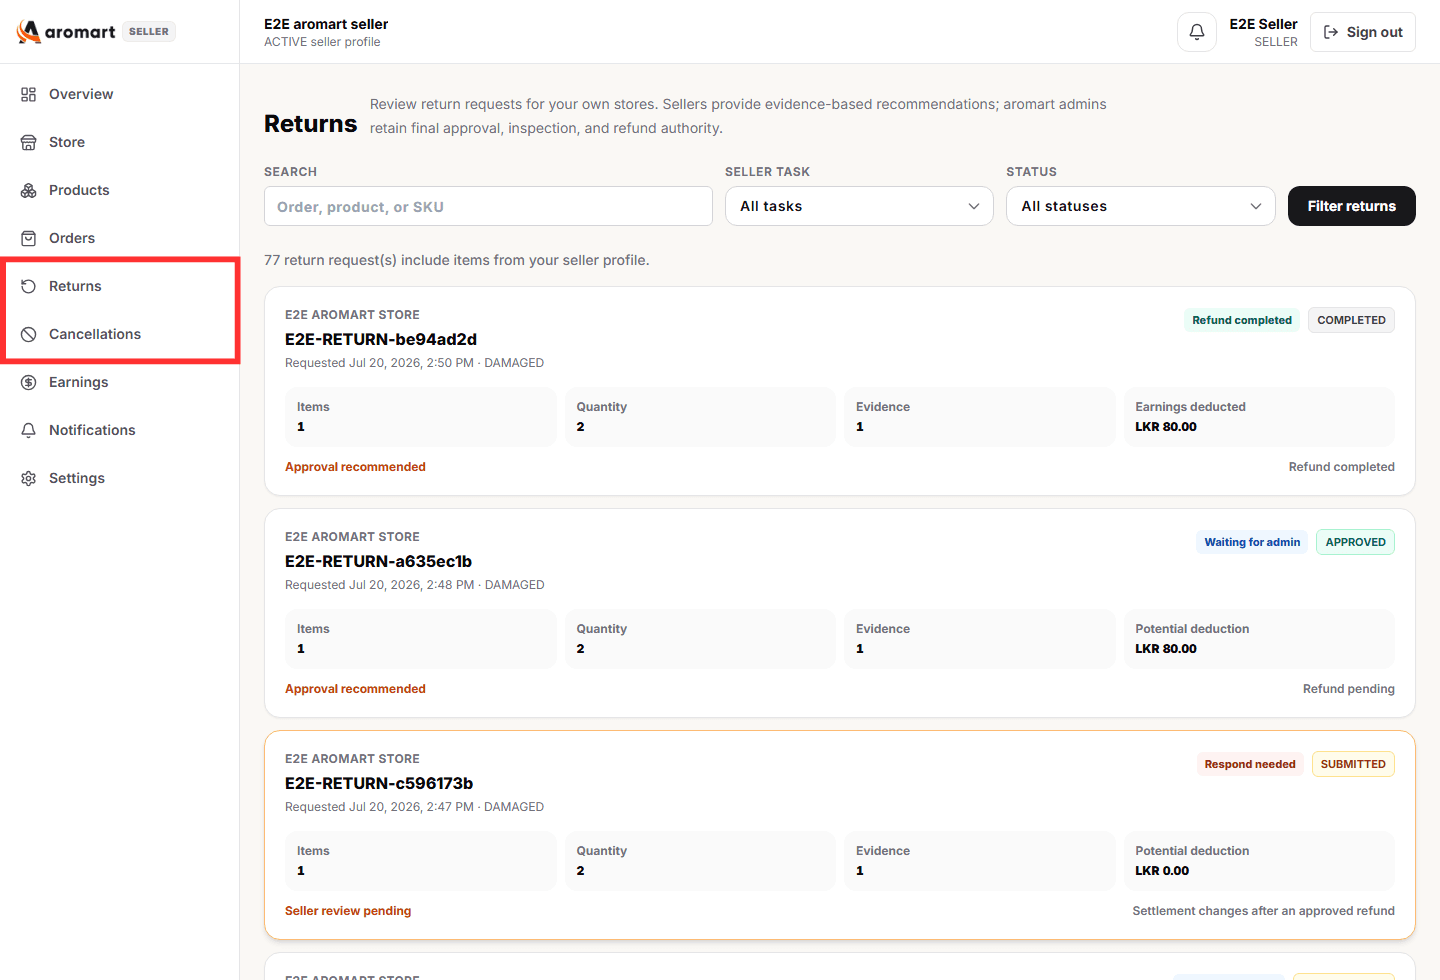Screen dimensions: 1440x980
Task: Click the Settings gear icon
Action: [28, 478]
